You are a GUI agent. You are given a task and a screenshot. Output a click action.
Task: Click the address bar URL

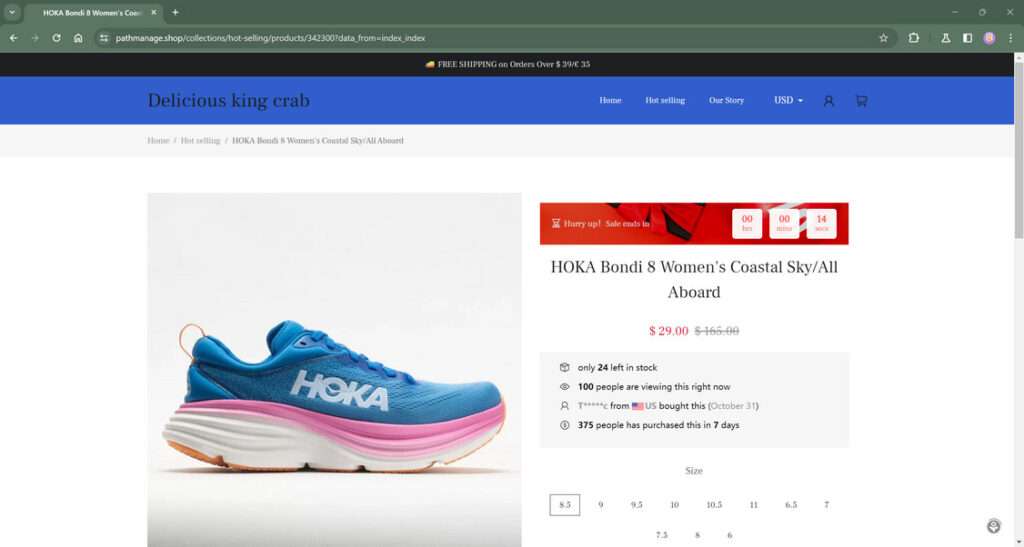point(270,38)
